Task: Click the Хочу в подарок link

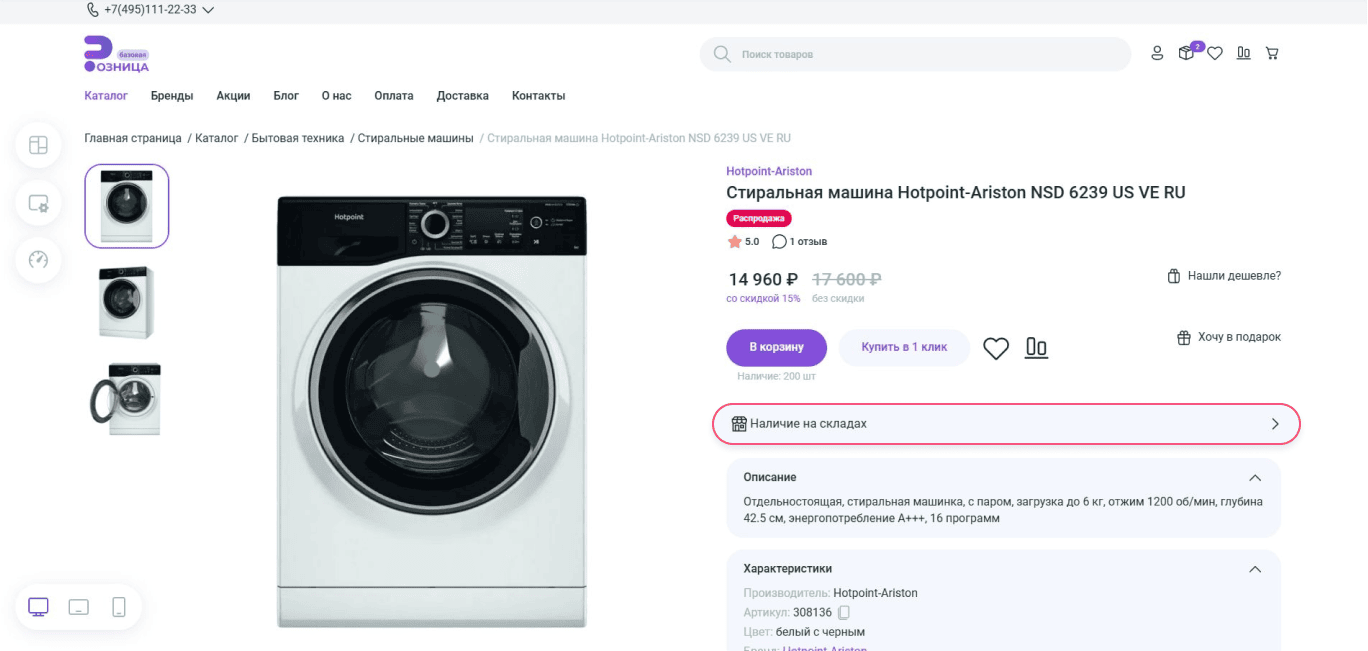Action: (1229, 337)
